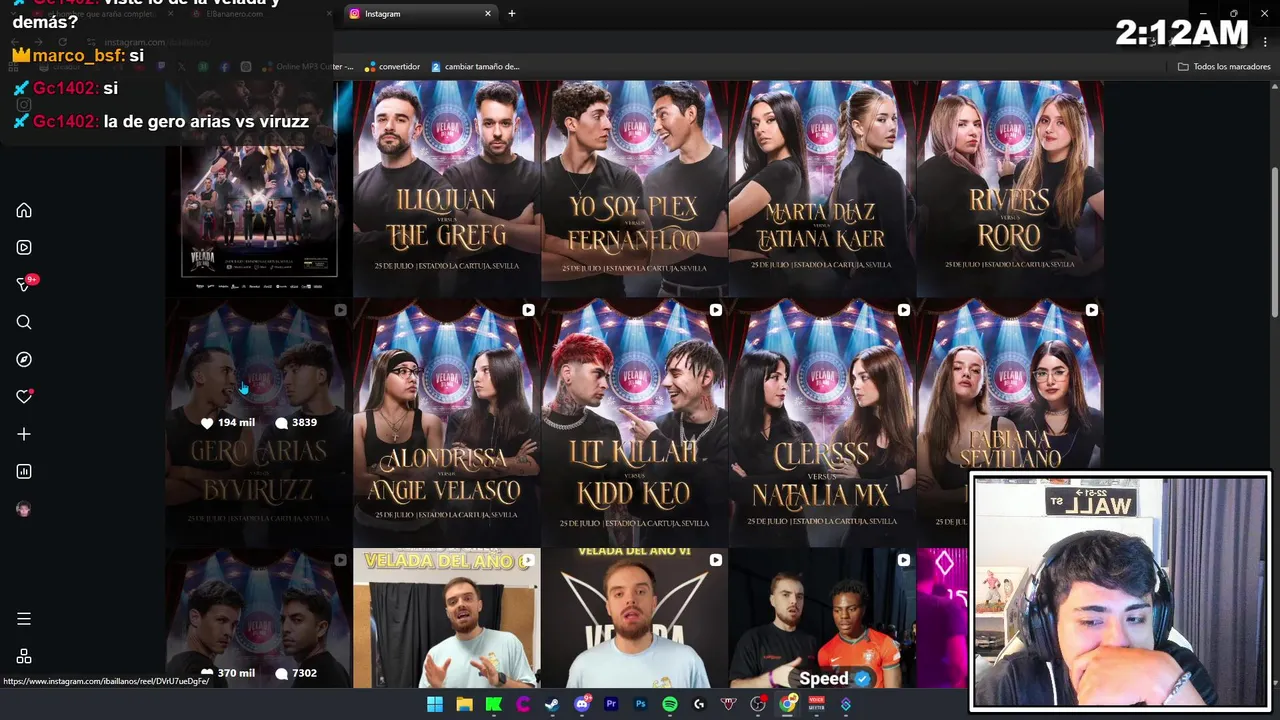This screenshot has height=720, width=1280.
Task: Open Reels from the Instagram sidebar
Action: click(x=24, y=247)
